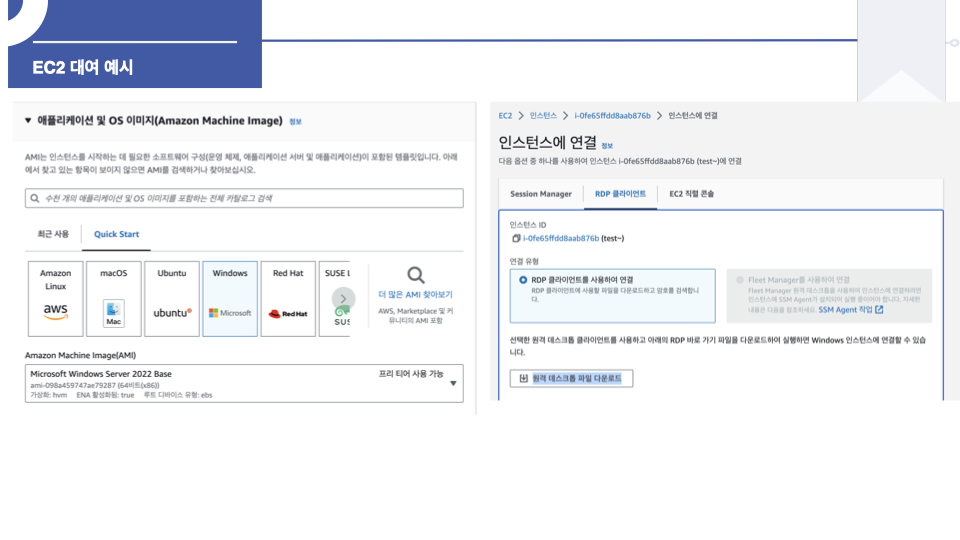Switch to the Session Manager tab

[x=541, y=194]
